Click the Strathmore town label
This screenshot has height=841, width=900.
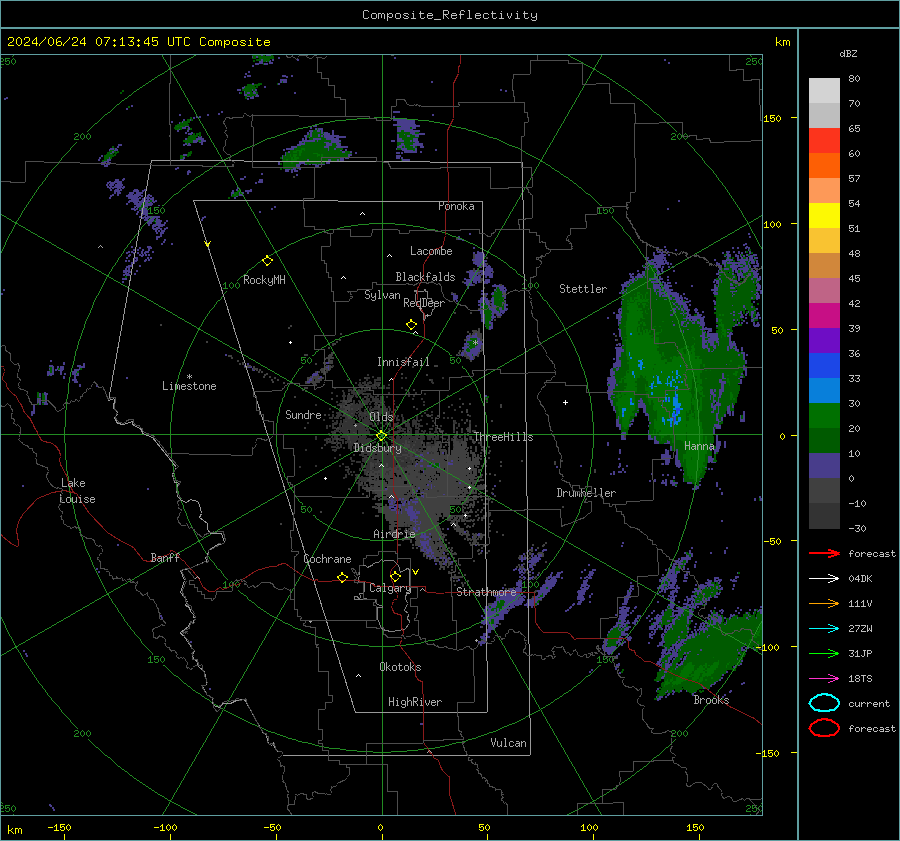click(486, 592)
